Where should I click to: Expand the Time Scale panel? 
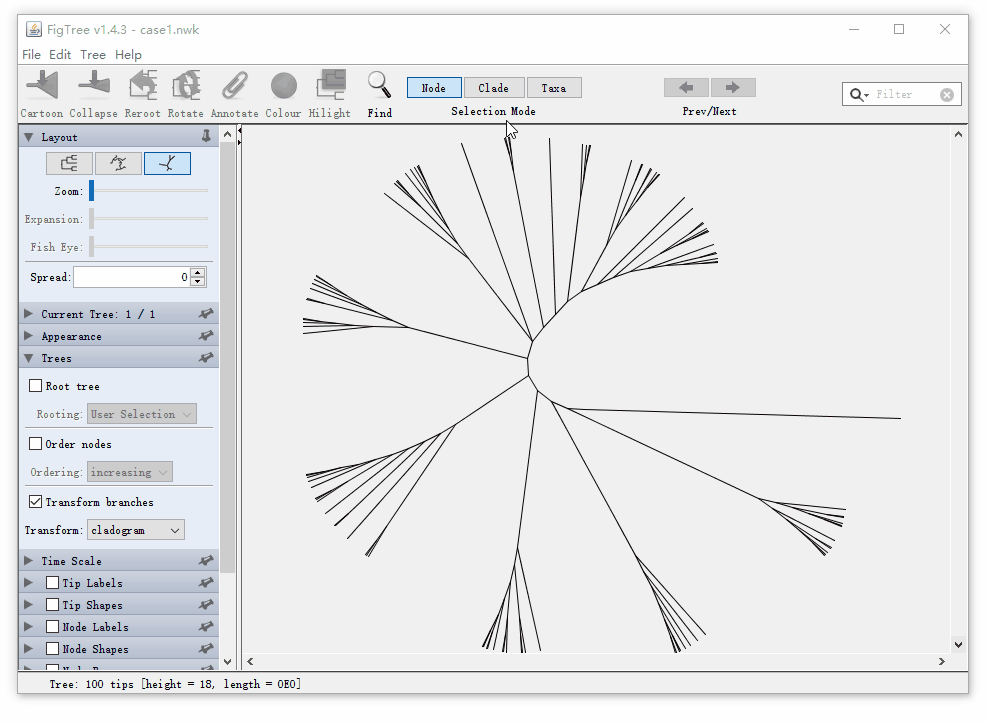[x=28, y=561]
